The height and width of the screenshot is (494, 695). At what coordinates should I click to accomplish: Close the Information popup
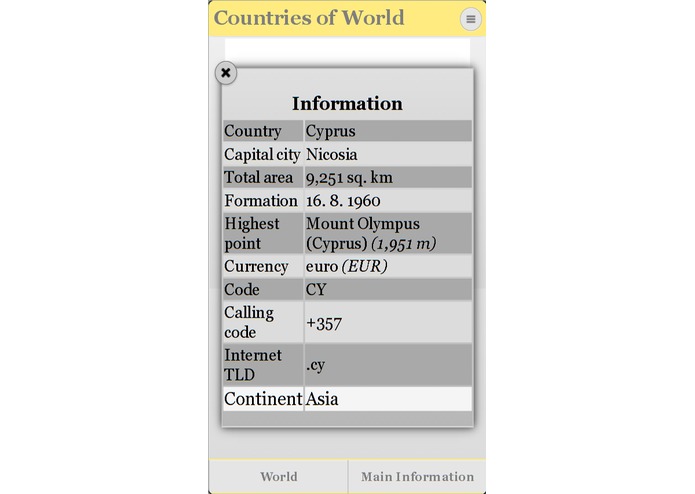click(x=226, y=73)
